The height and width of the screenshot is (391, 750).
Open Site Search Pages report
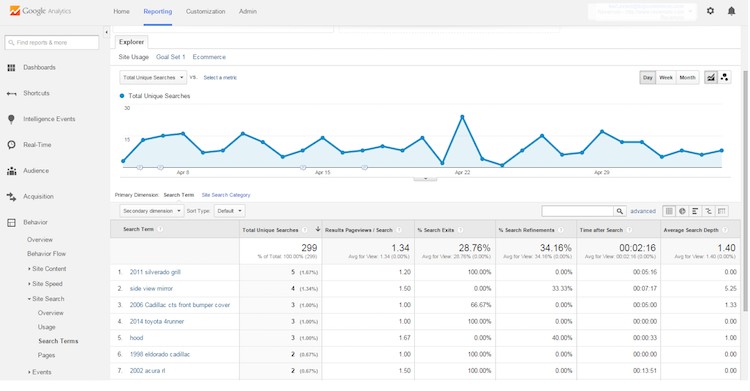(46, 356)
